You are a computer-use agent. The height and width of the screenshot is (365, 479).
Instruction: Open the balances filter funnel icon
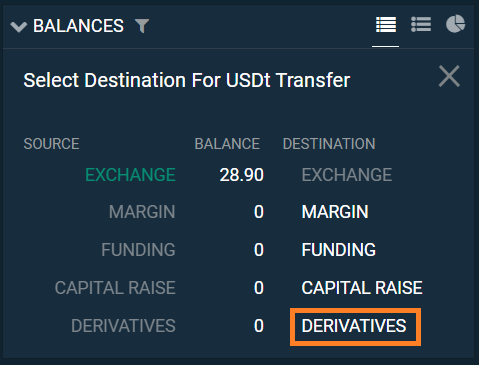142,26
